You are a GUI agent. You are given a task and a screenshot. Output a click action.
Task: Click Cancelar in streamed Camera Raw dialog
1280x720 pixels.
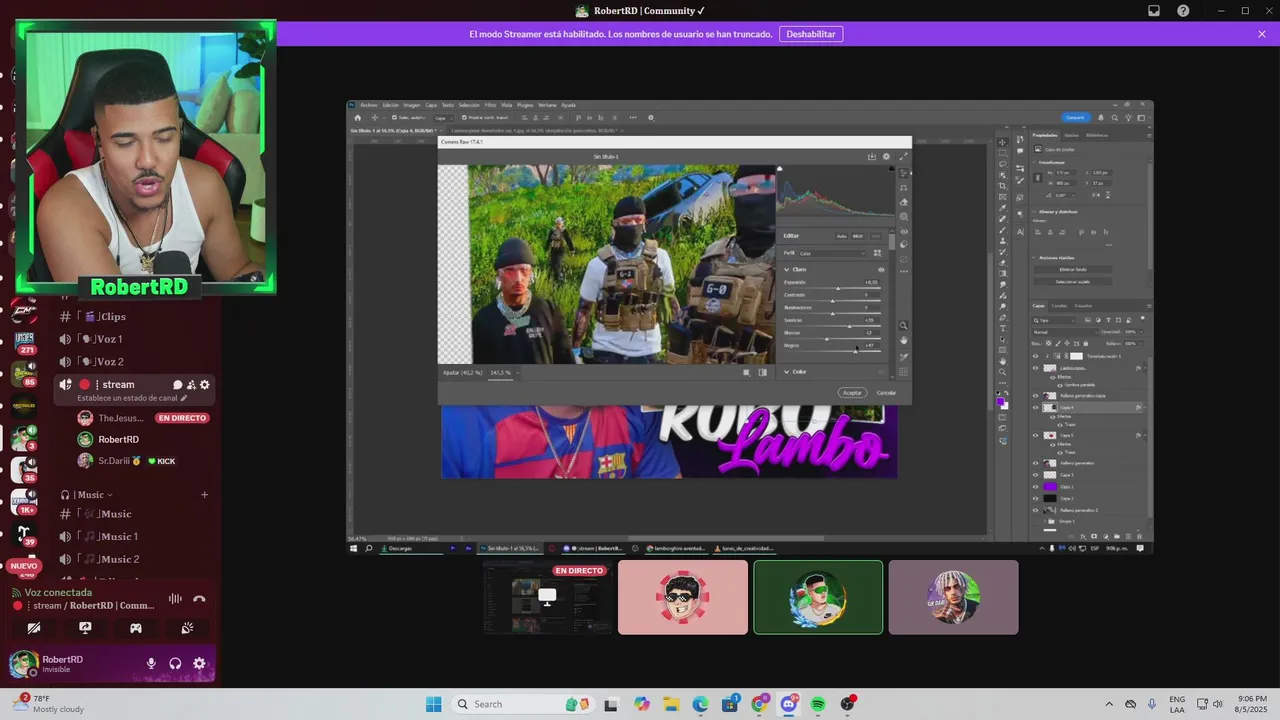[886, 392]
